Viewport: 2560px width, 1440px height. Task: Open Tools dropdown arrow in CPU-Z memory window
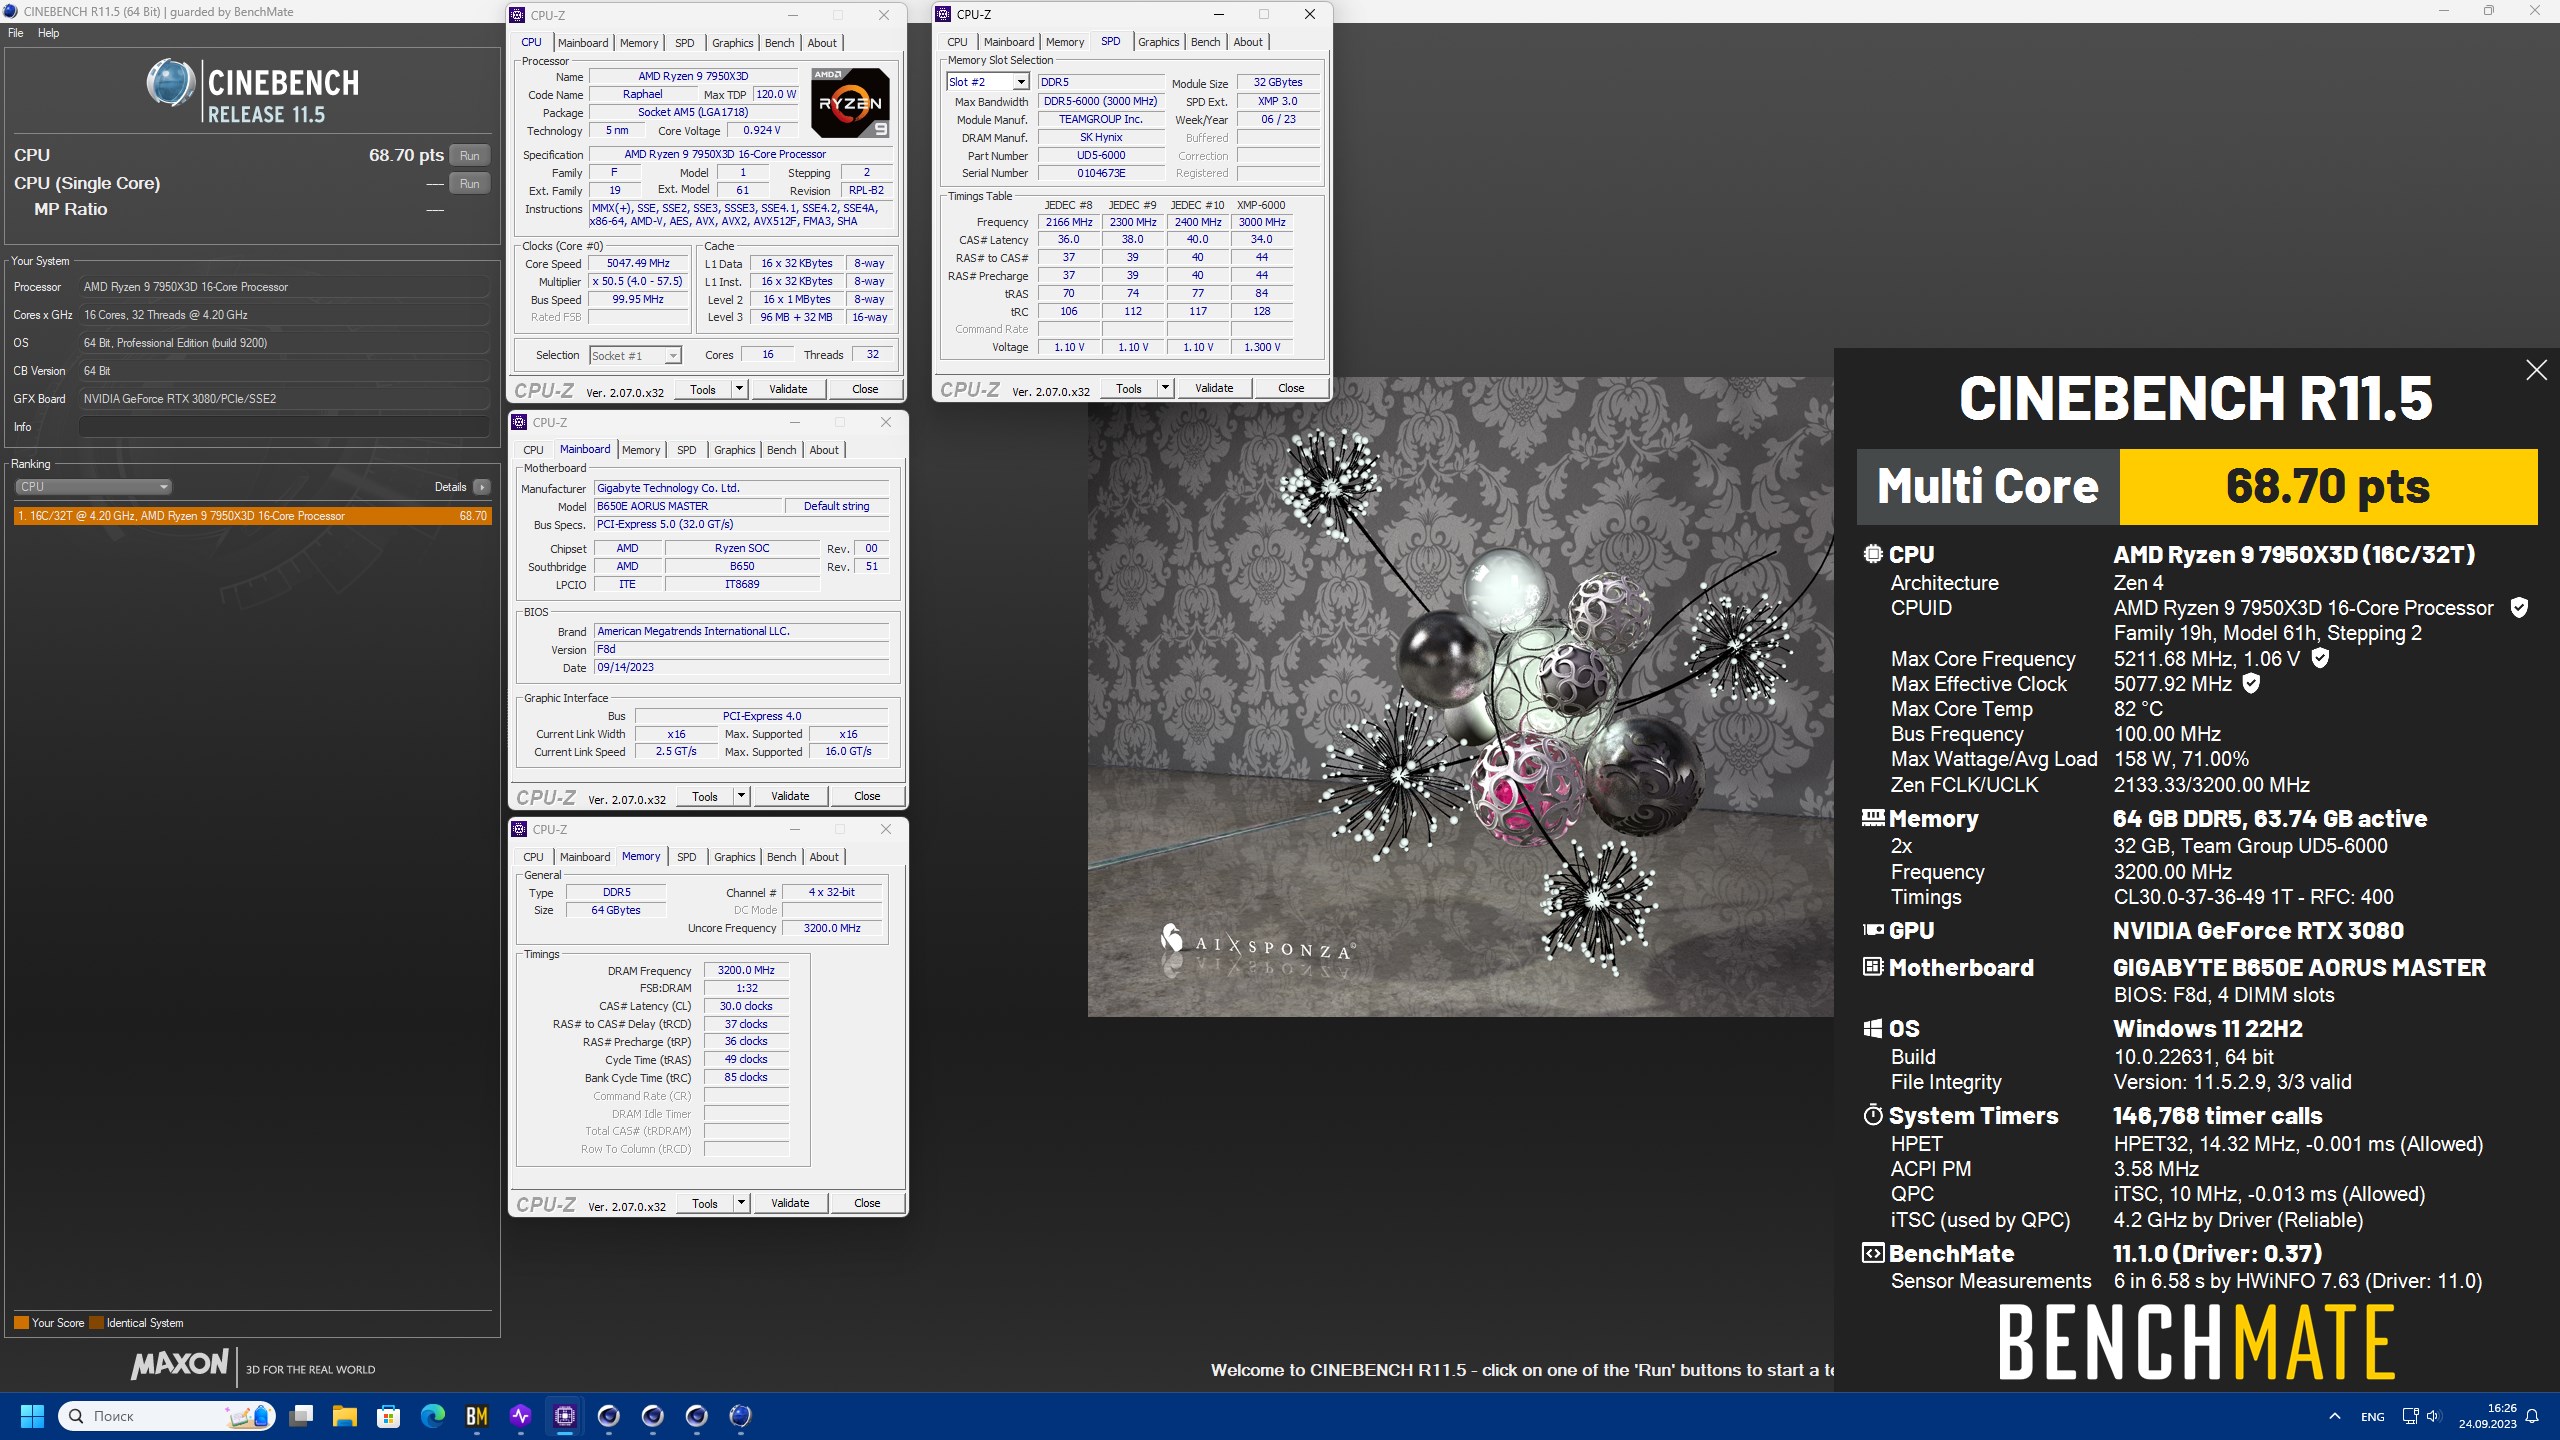click(x=741, y=1203)
